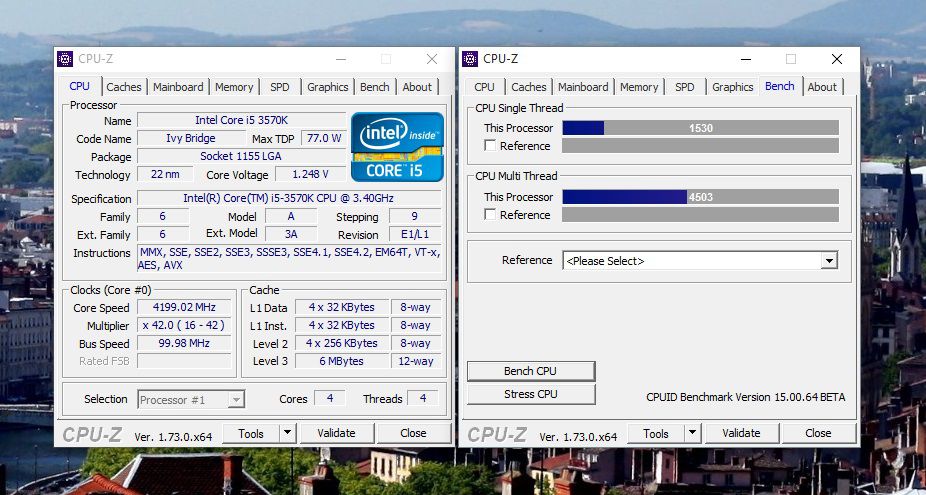The width and height of the screenshot is (926, 495).
Task: Click Close button in left window
Action: click(x=413, y=434)
